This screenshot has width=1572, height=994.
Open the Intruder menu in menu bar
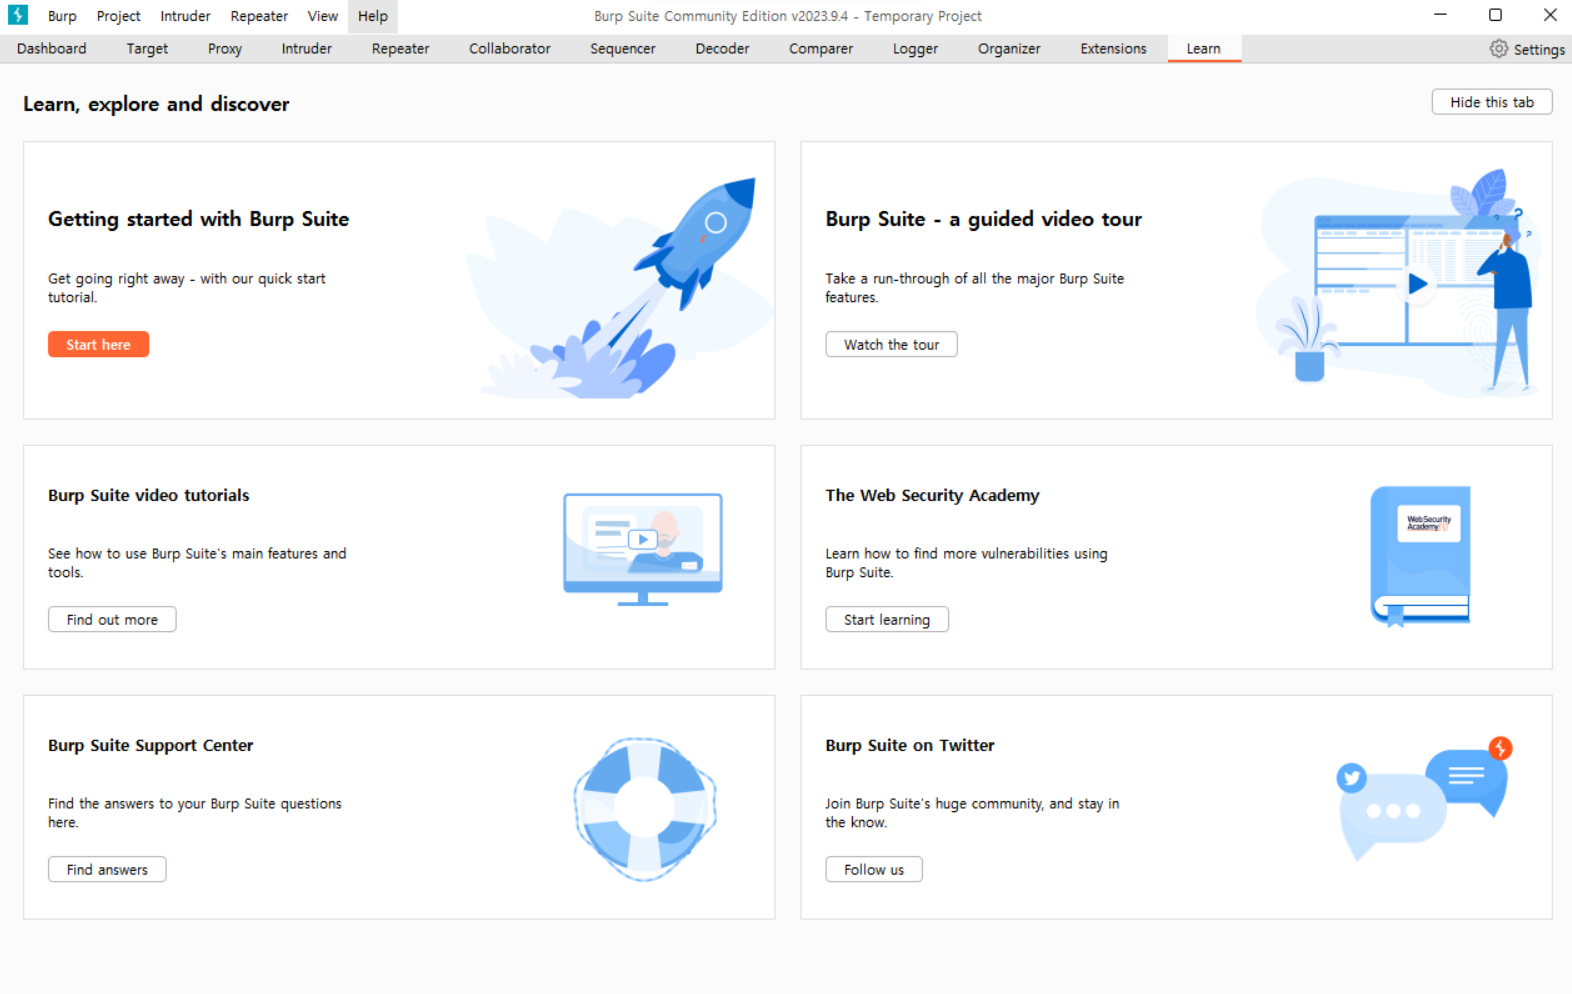pos(185,16)
